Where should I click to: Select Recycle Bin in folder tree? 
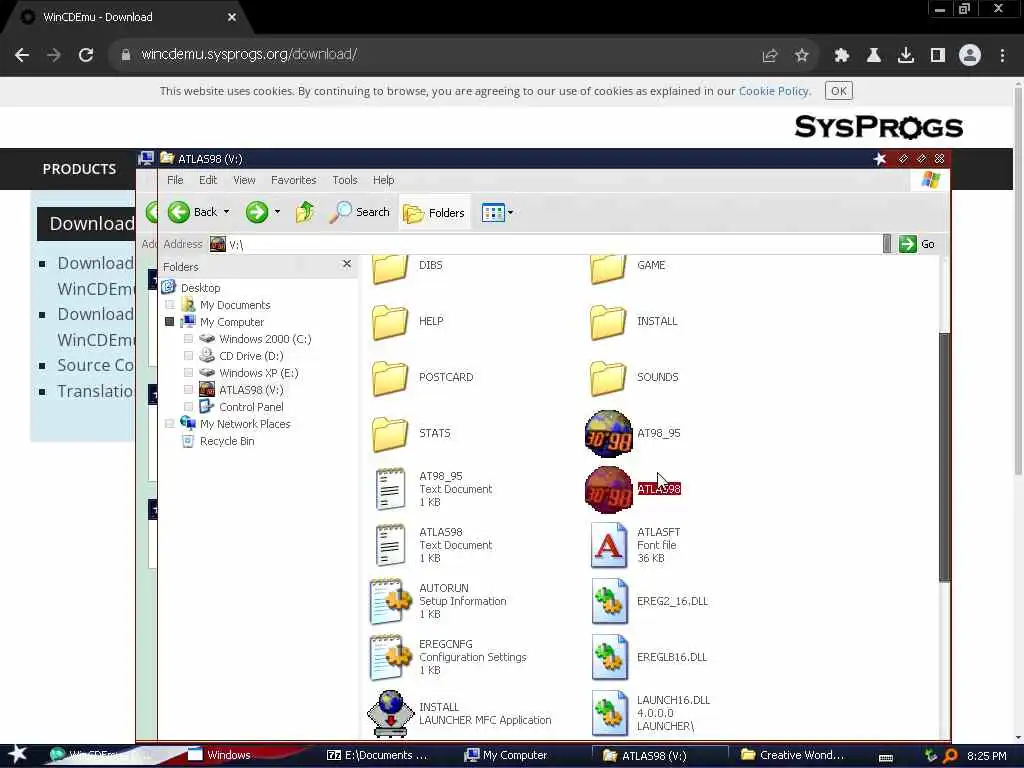coord(227,441)
